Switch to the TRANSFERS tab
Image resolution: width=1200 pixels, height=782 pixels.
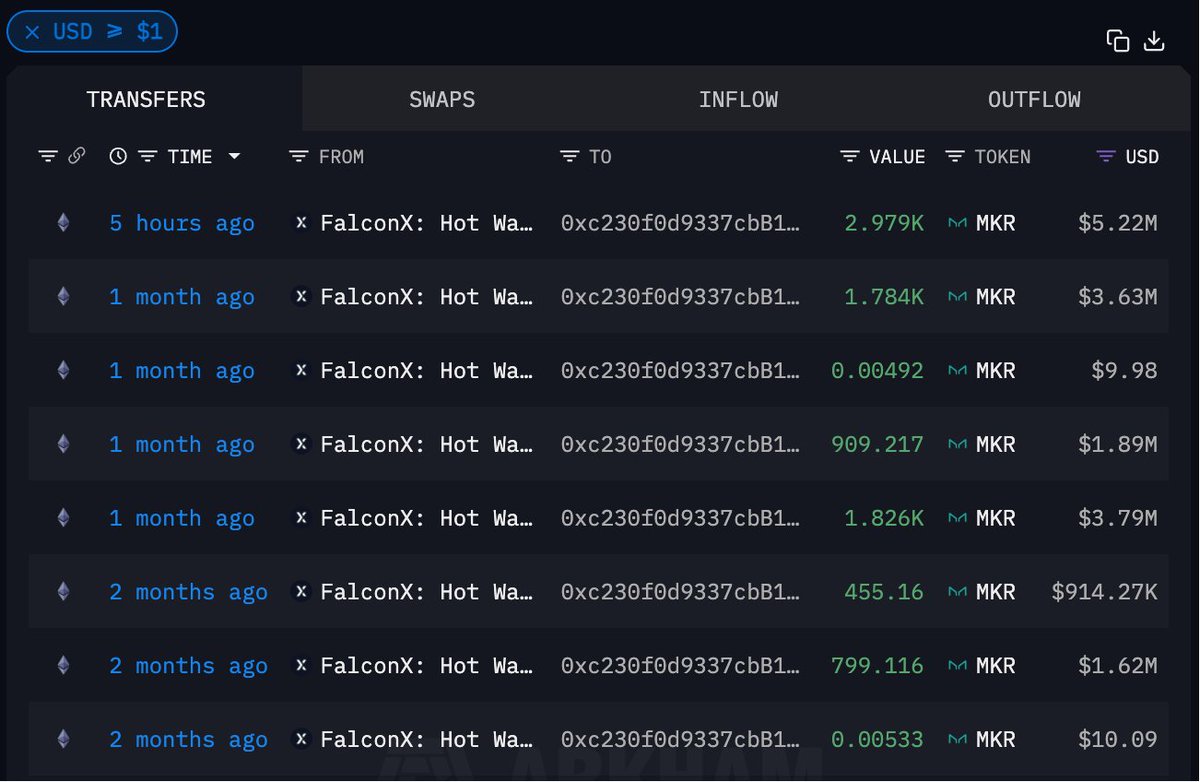pyautogui.click(x=146, y=100)
